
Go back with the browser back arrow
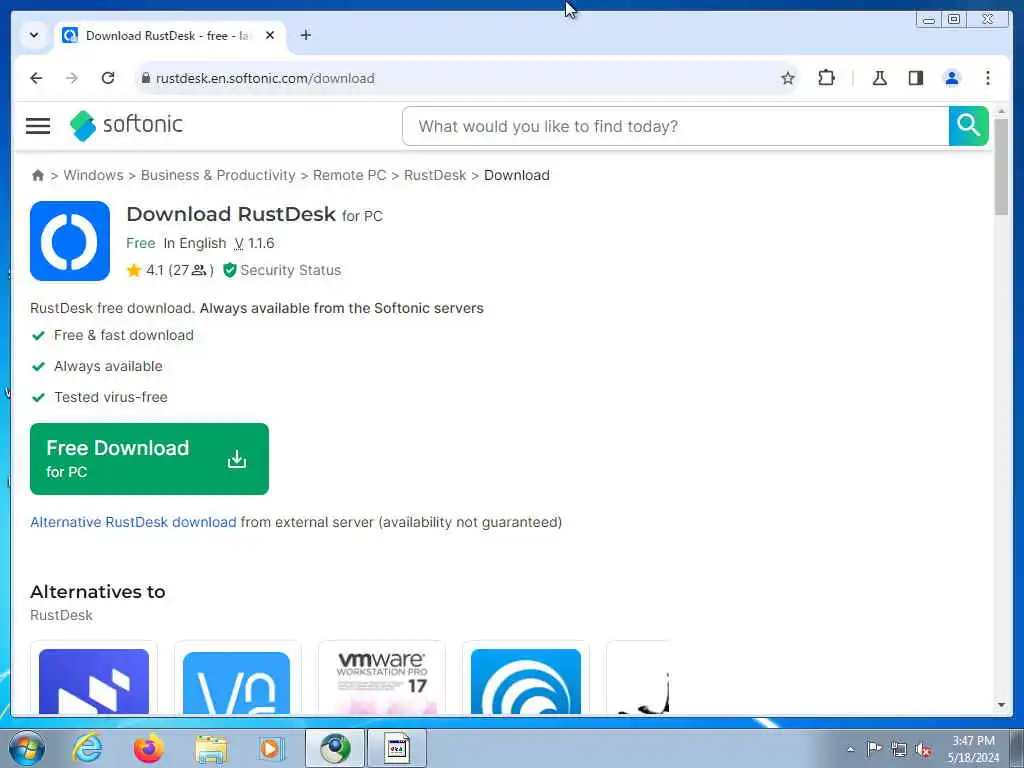tap(36, 78)
